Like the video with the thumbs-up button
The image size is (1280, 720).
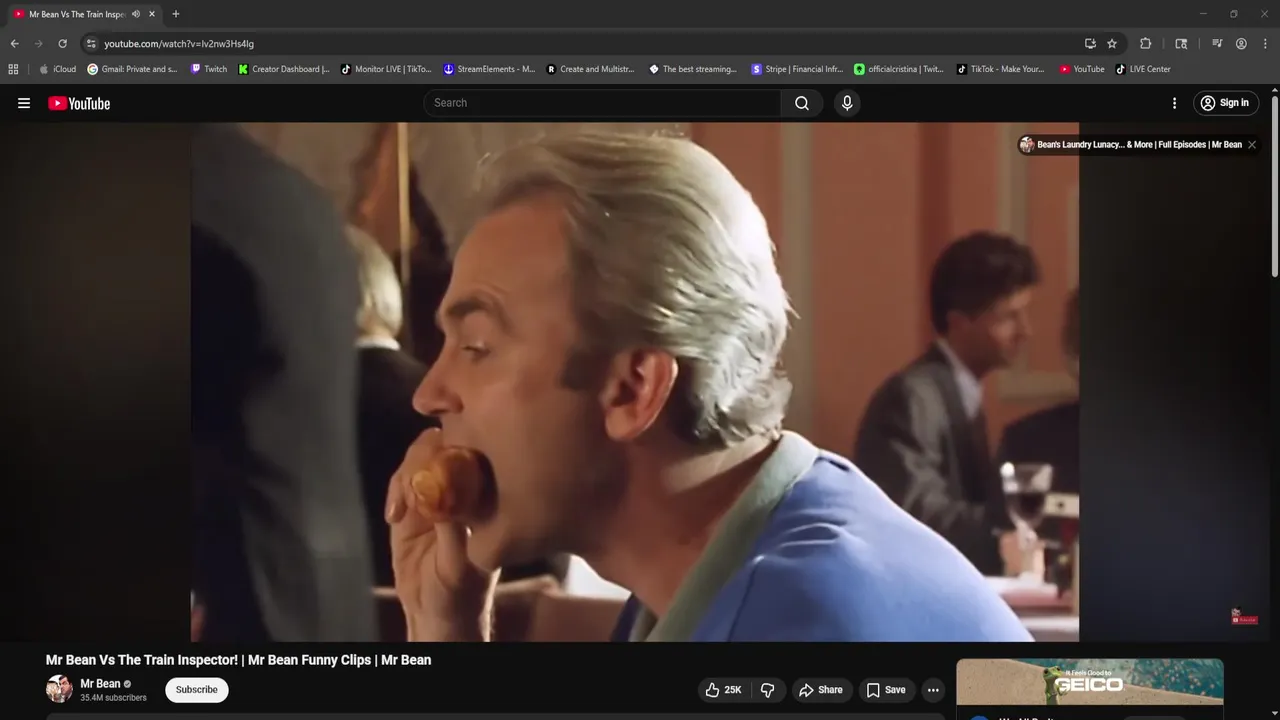pos(724,690)
